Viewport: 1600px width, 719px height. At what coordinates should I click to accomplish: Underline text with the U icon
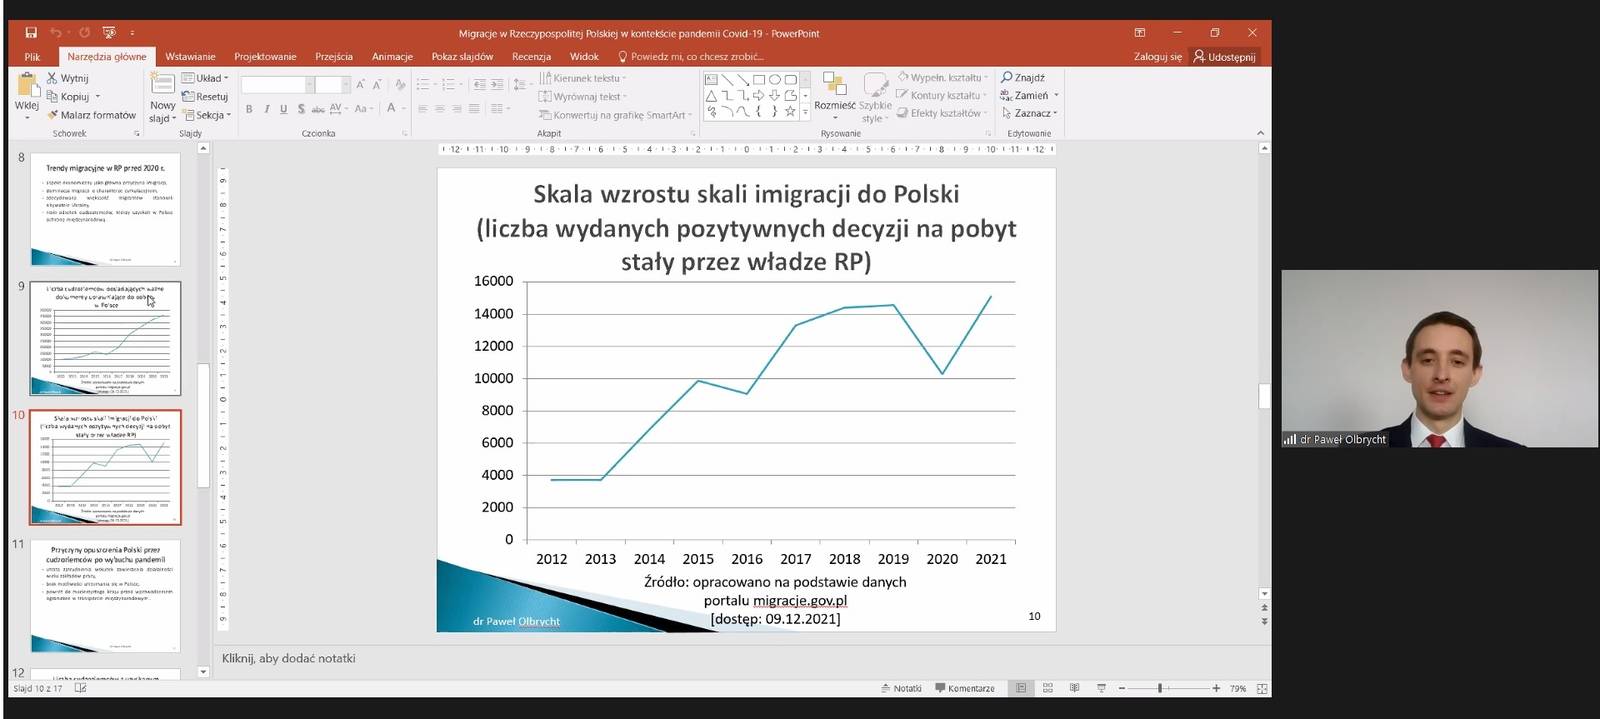(284, 109)
